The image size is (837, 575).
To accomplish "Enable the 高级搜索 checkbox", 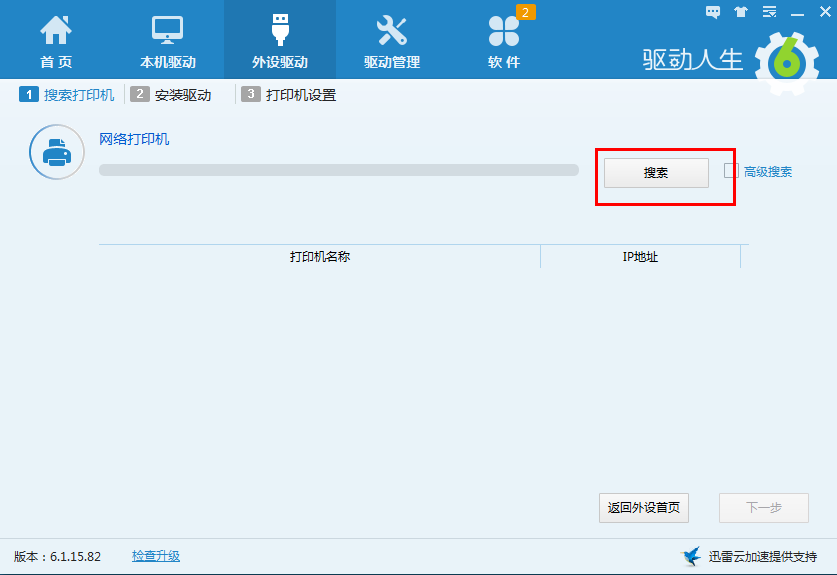I will click(731, 171).
